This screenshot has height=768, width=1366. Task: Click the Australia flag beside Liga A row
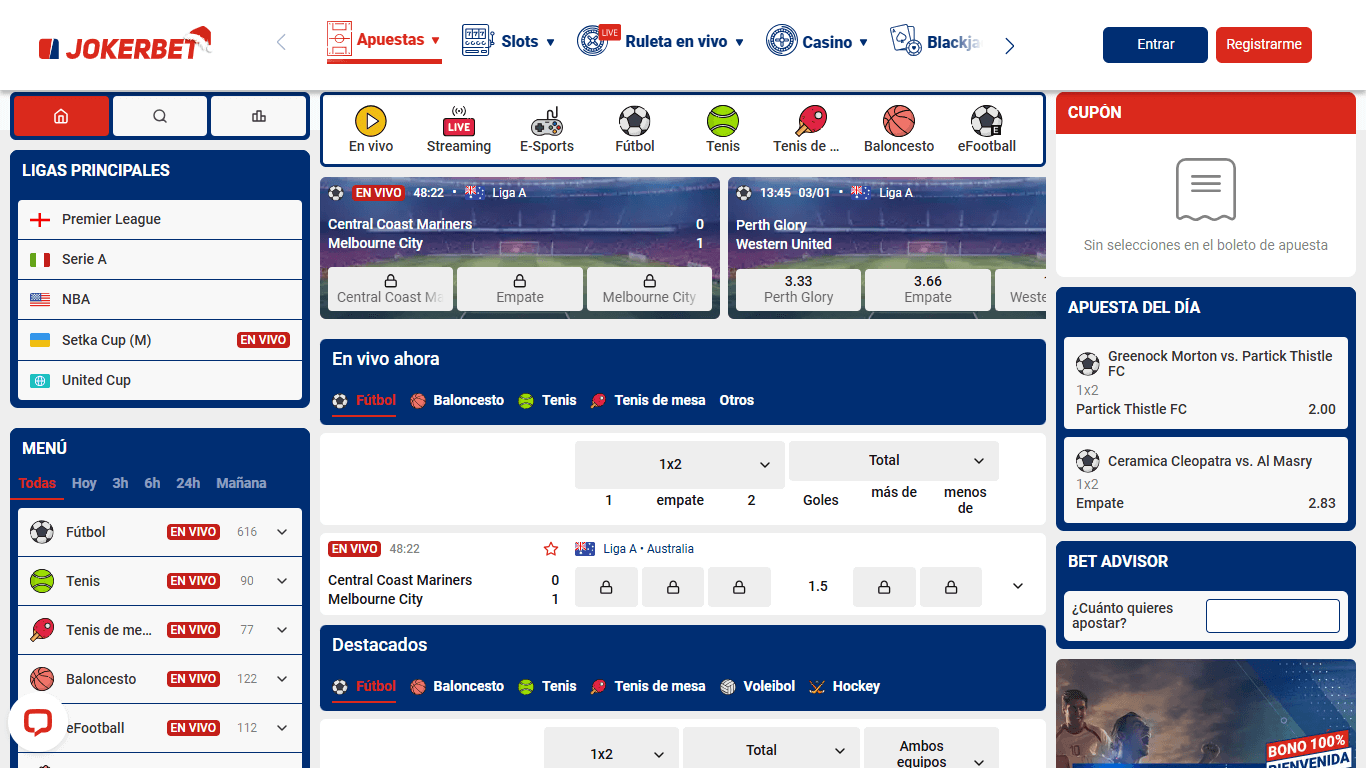coord(585,549)
